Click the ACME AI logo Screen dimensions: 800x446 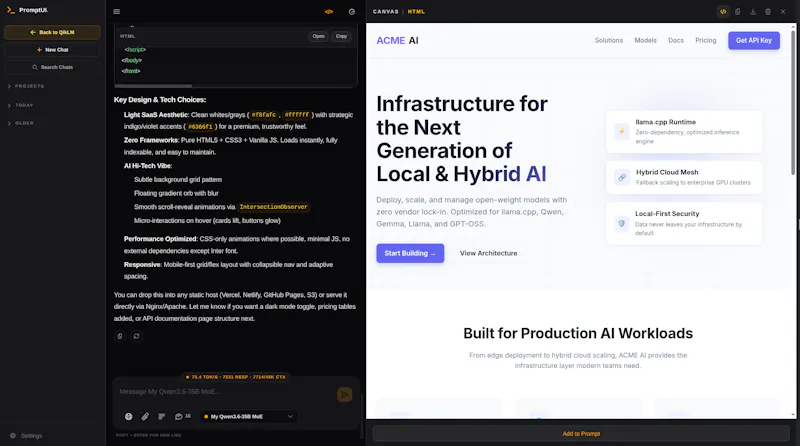tap(397, 40)
